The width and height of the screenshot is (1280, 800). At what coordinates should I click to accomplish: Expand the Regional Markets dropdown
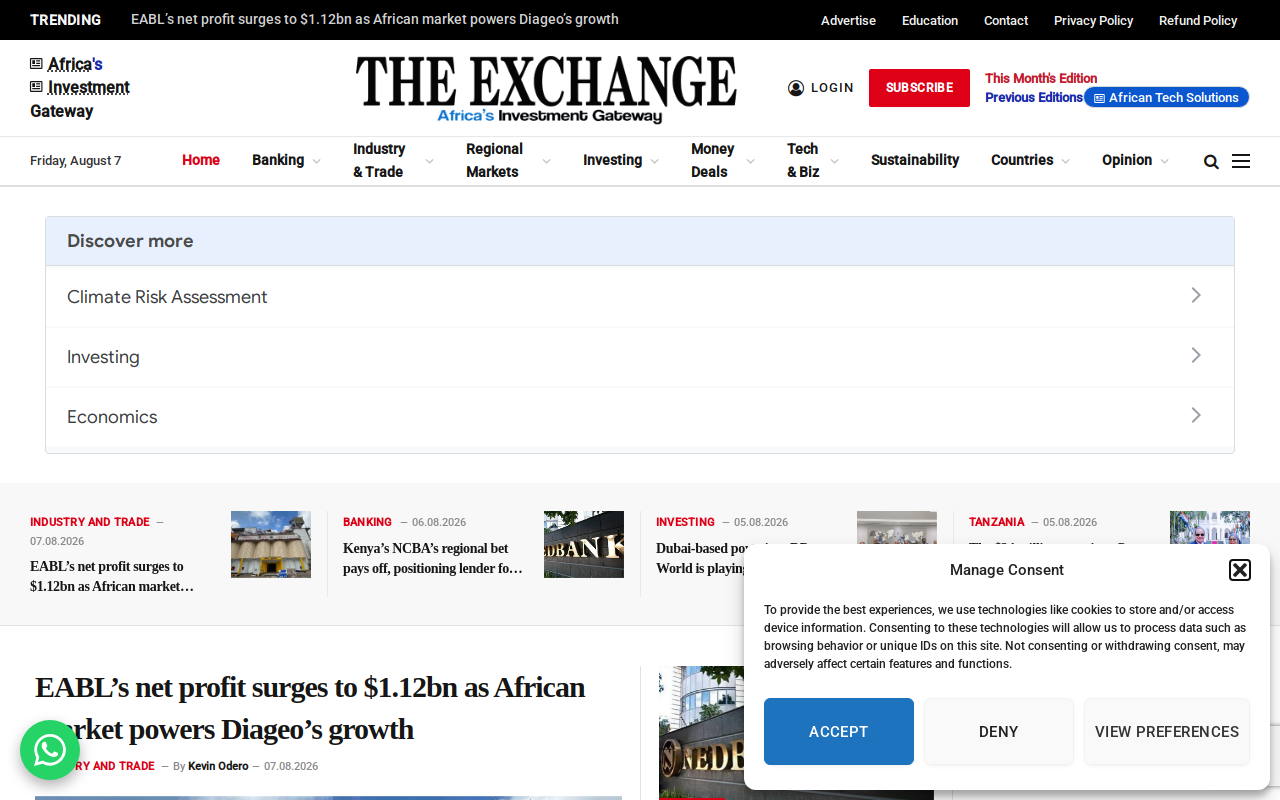546,161
